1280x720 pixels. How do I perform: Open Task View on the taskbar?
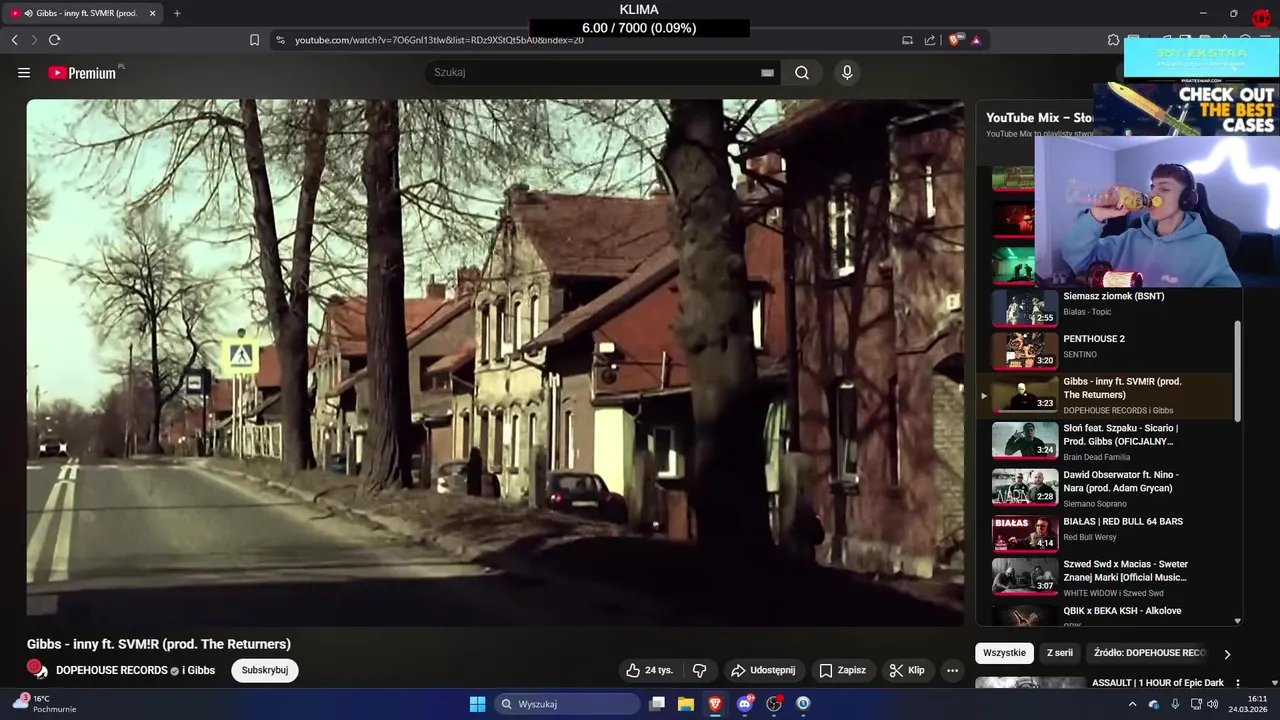tap(657, 704)
